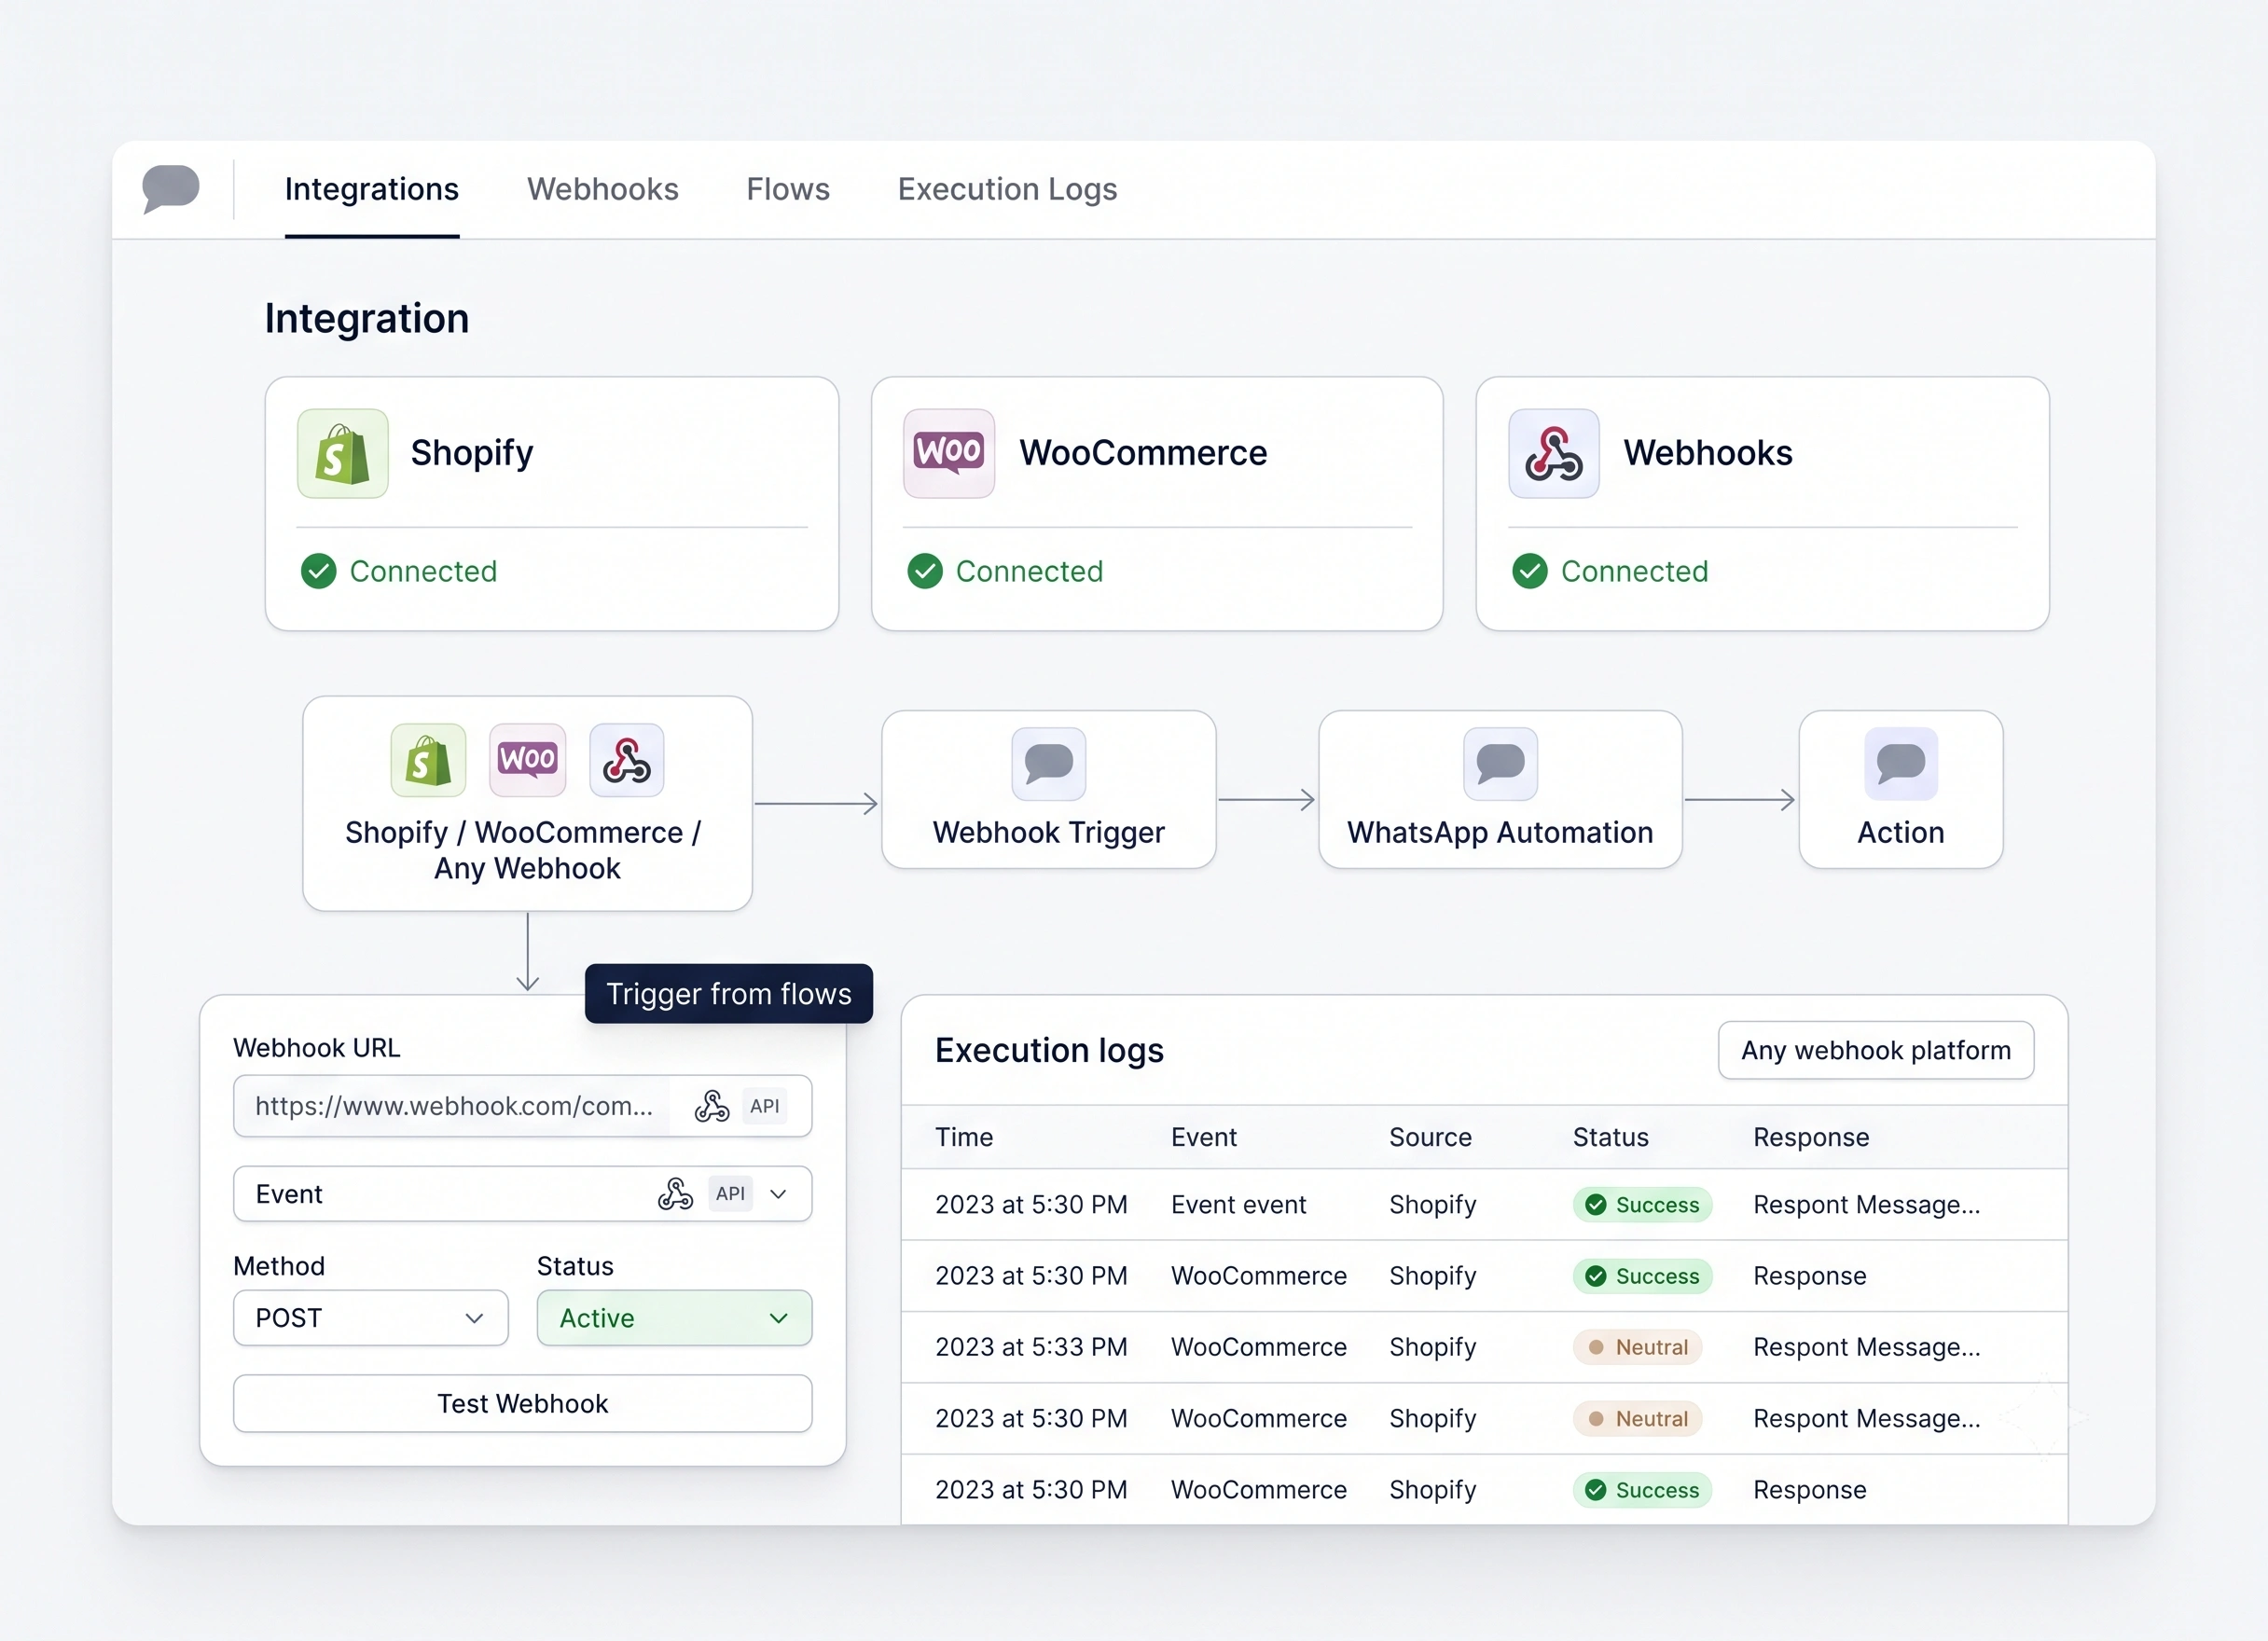The height and width of the screenshot is (1641, 2268).
Task: Click the Status column header
Action: pos(1610,1137)
